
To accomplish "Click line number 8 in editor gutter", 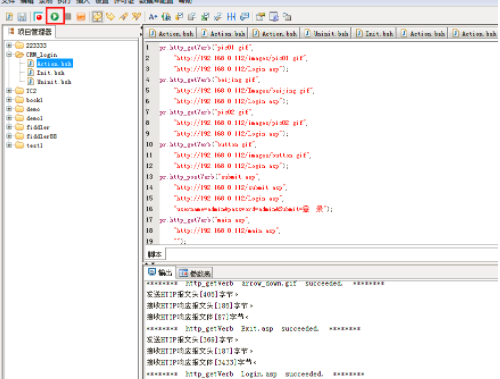I will pyautogui.click(x=148, y=123).
